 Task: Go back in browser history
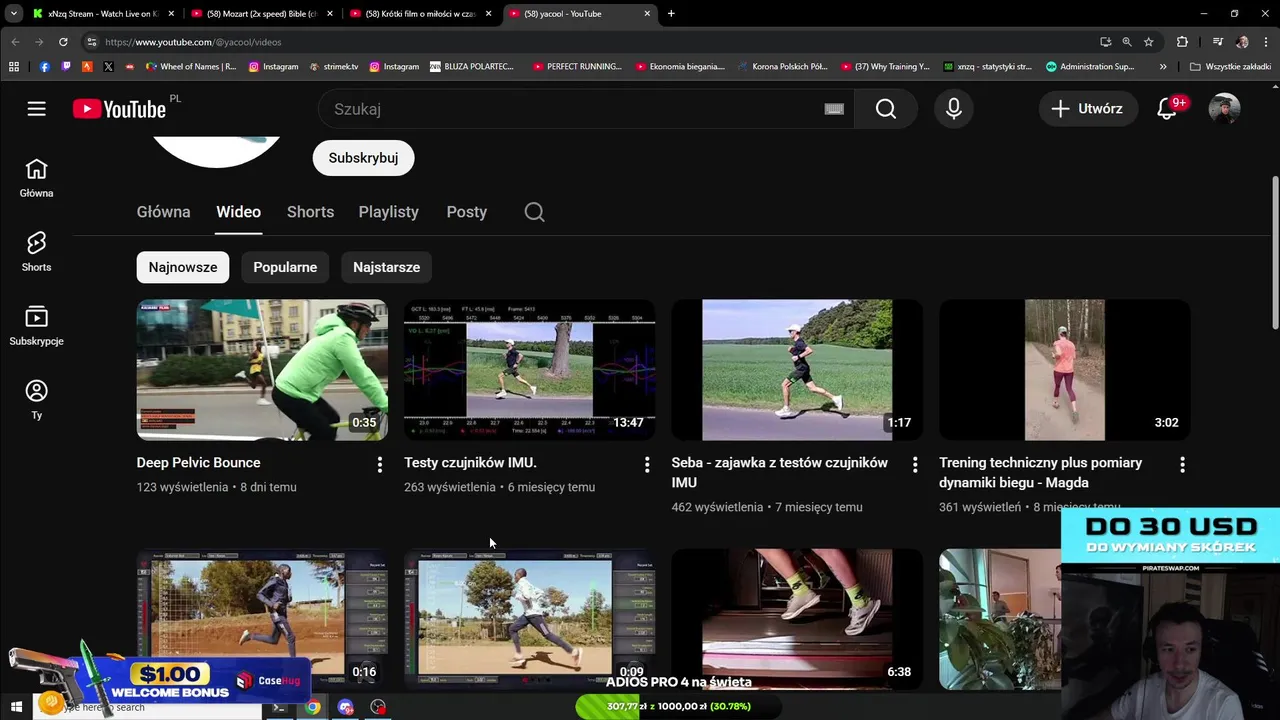(15, 42)
